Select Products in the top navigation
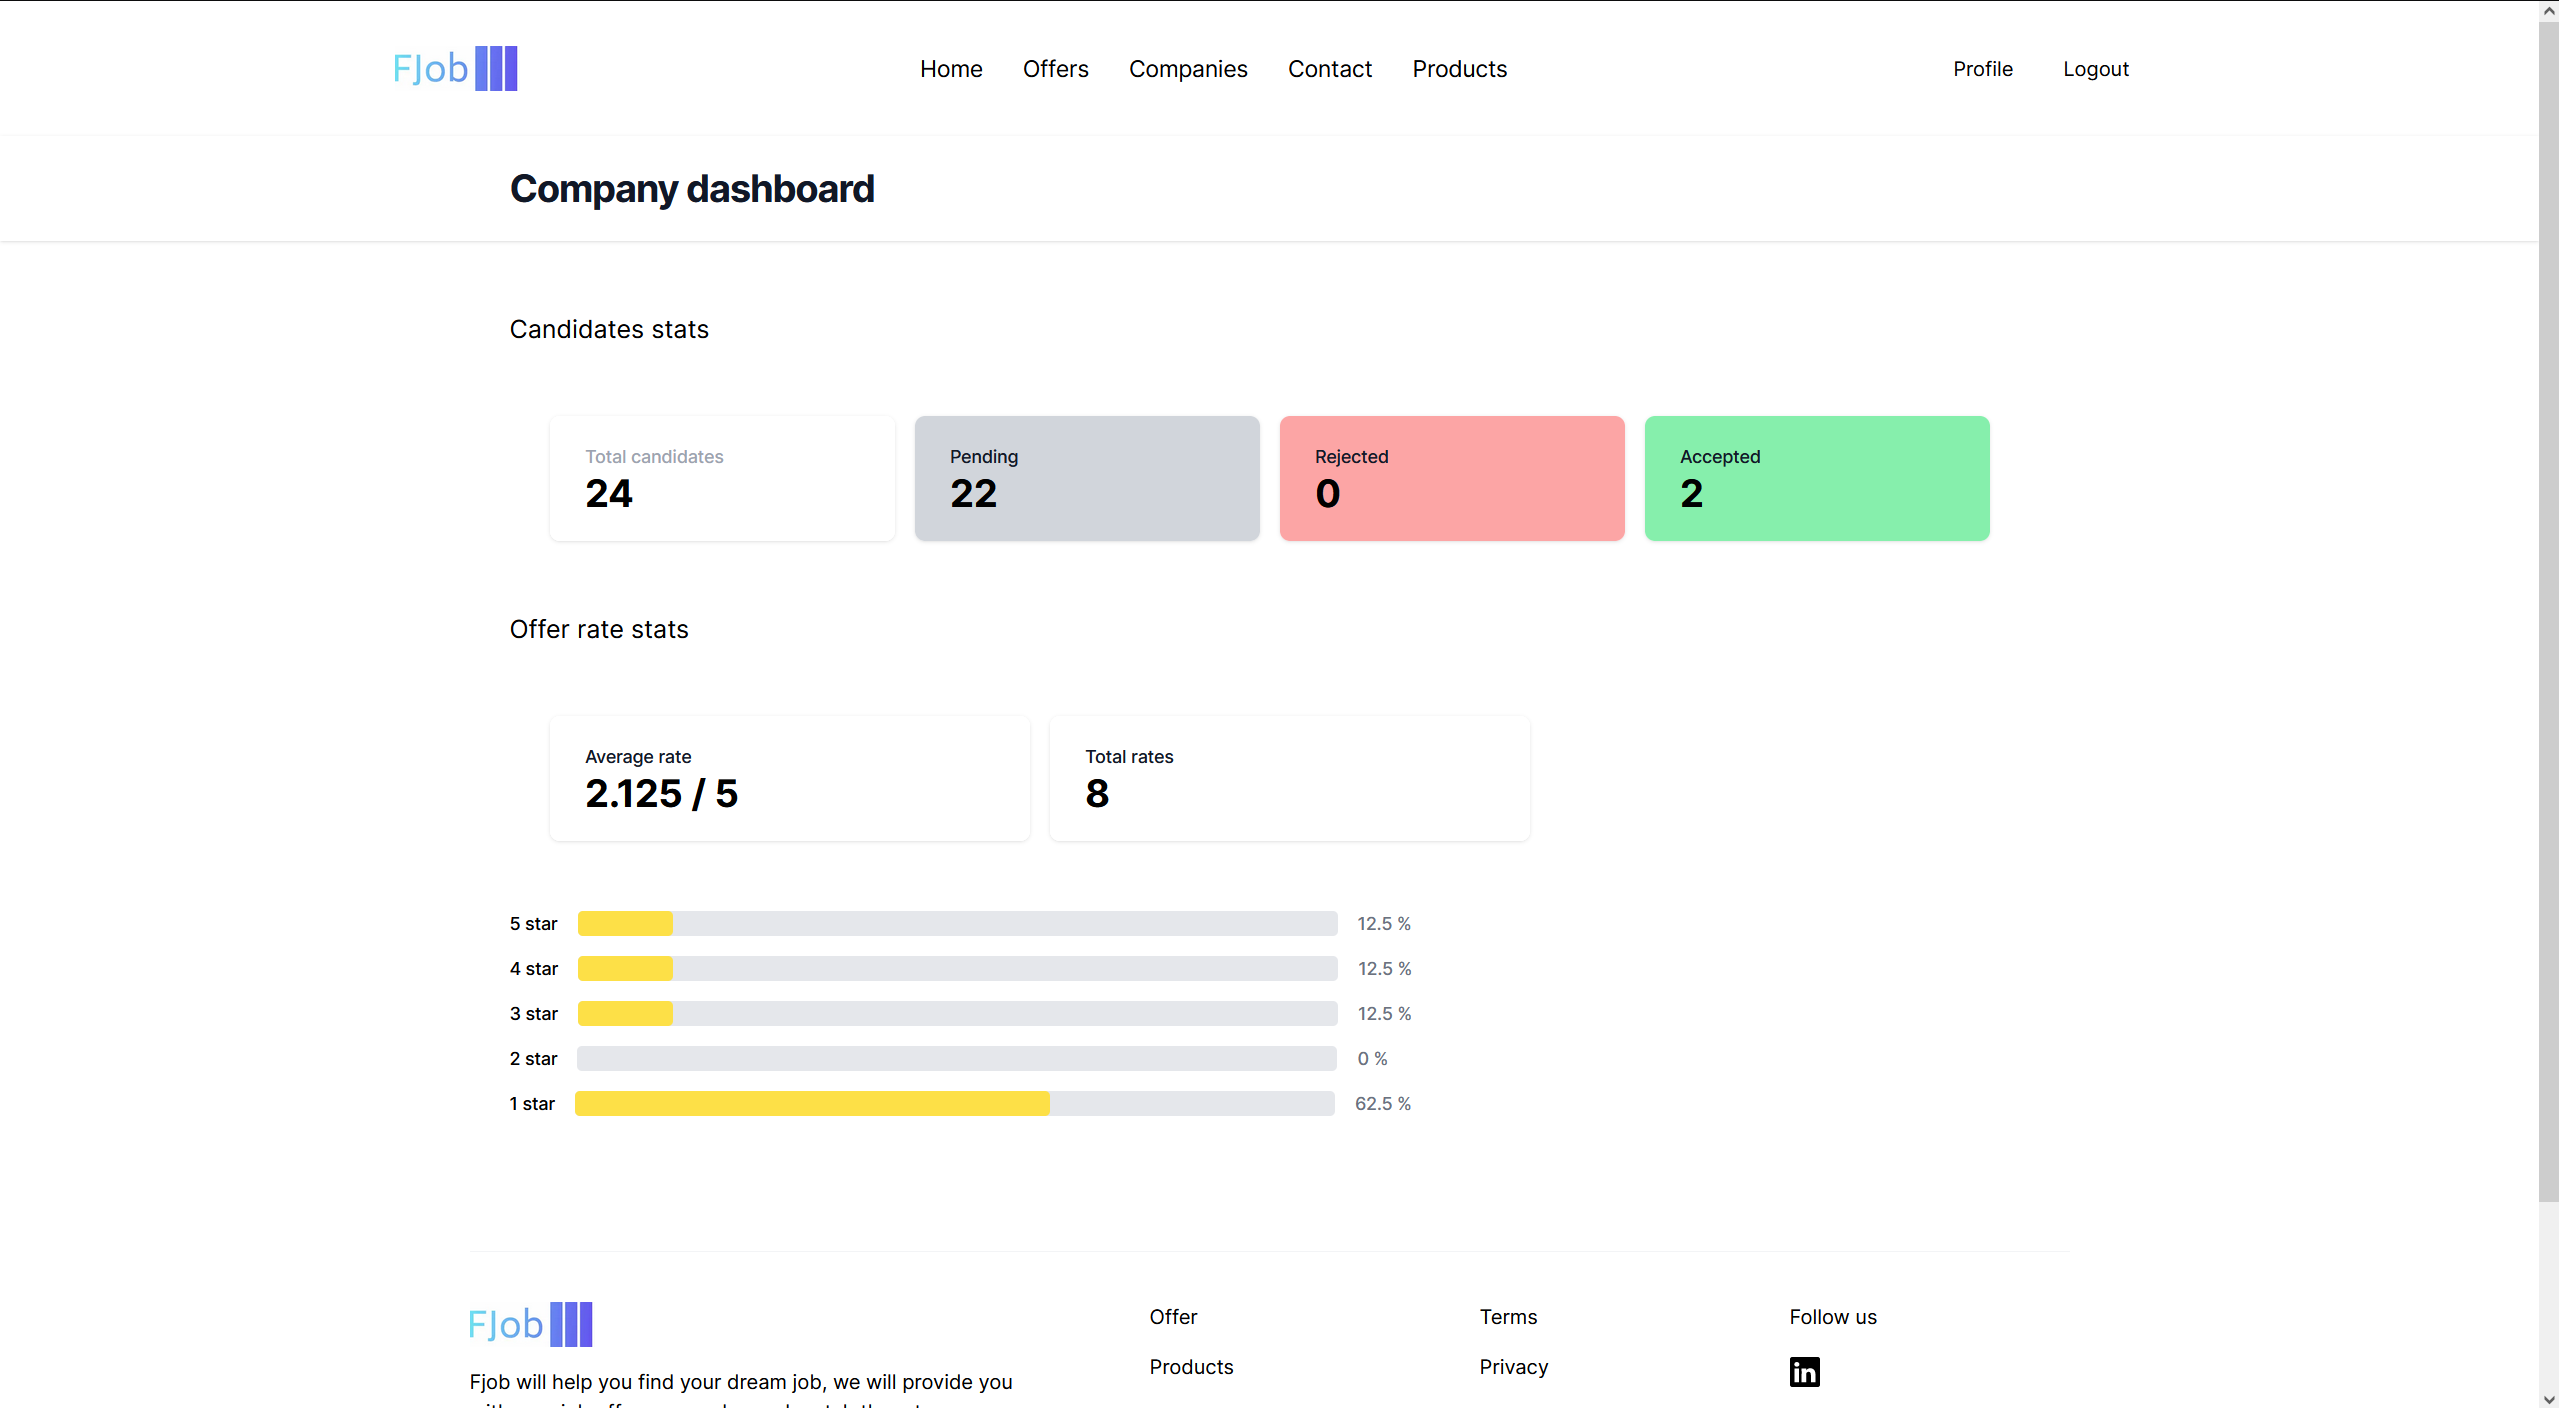The image size is (2559, 1408). click(x=1459, y=69)
